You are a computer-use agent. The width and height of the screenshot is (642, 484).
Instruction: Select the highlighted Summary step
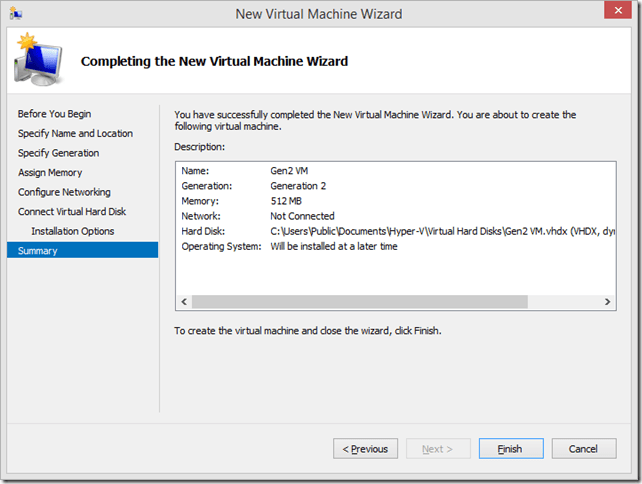(38, 251)
